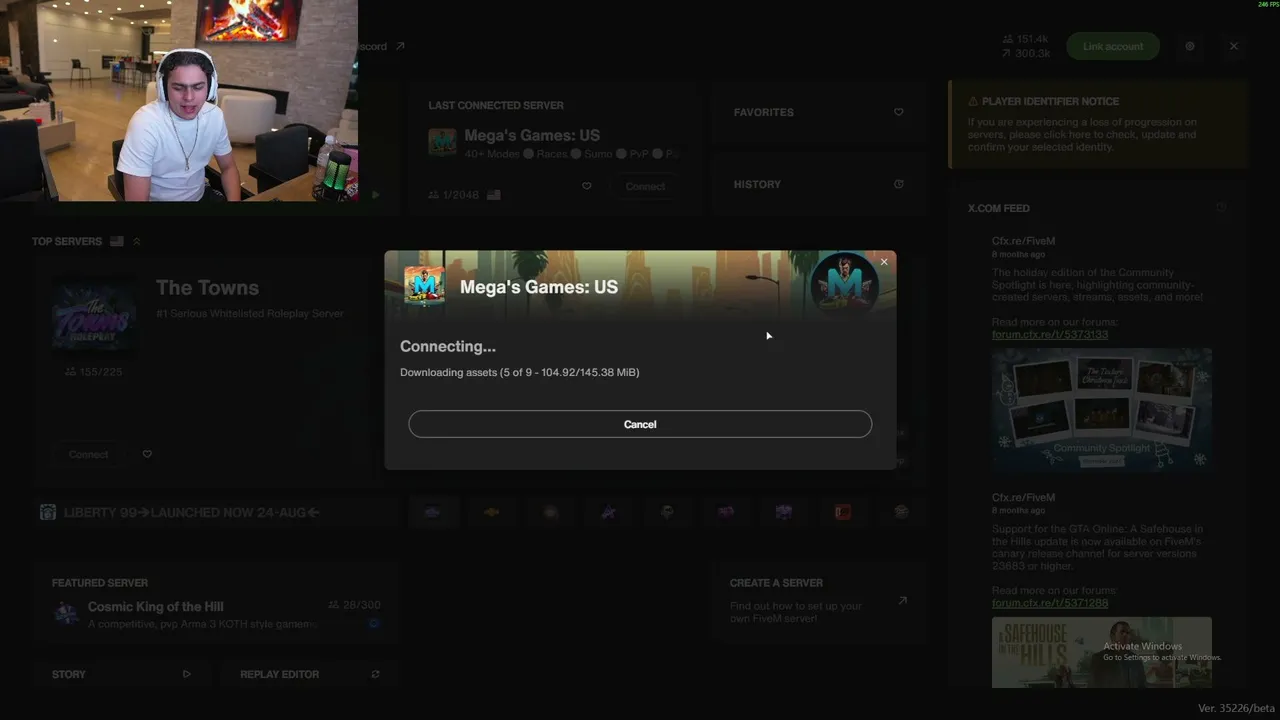Open the Create a Server guide
Image resolution: width=1280 pixels, height=720 pixels.
click(819, 601)
